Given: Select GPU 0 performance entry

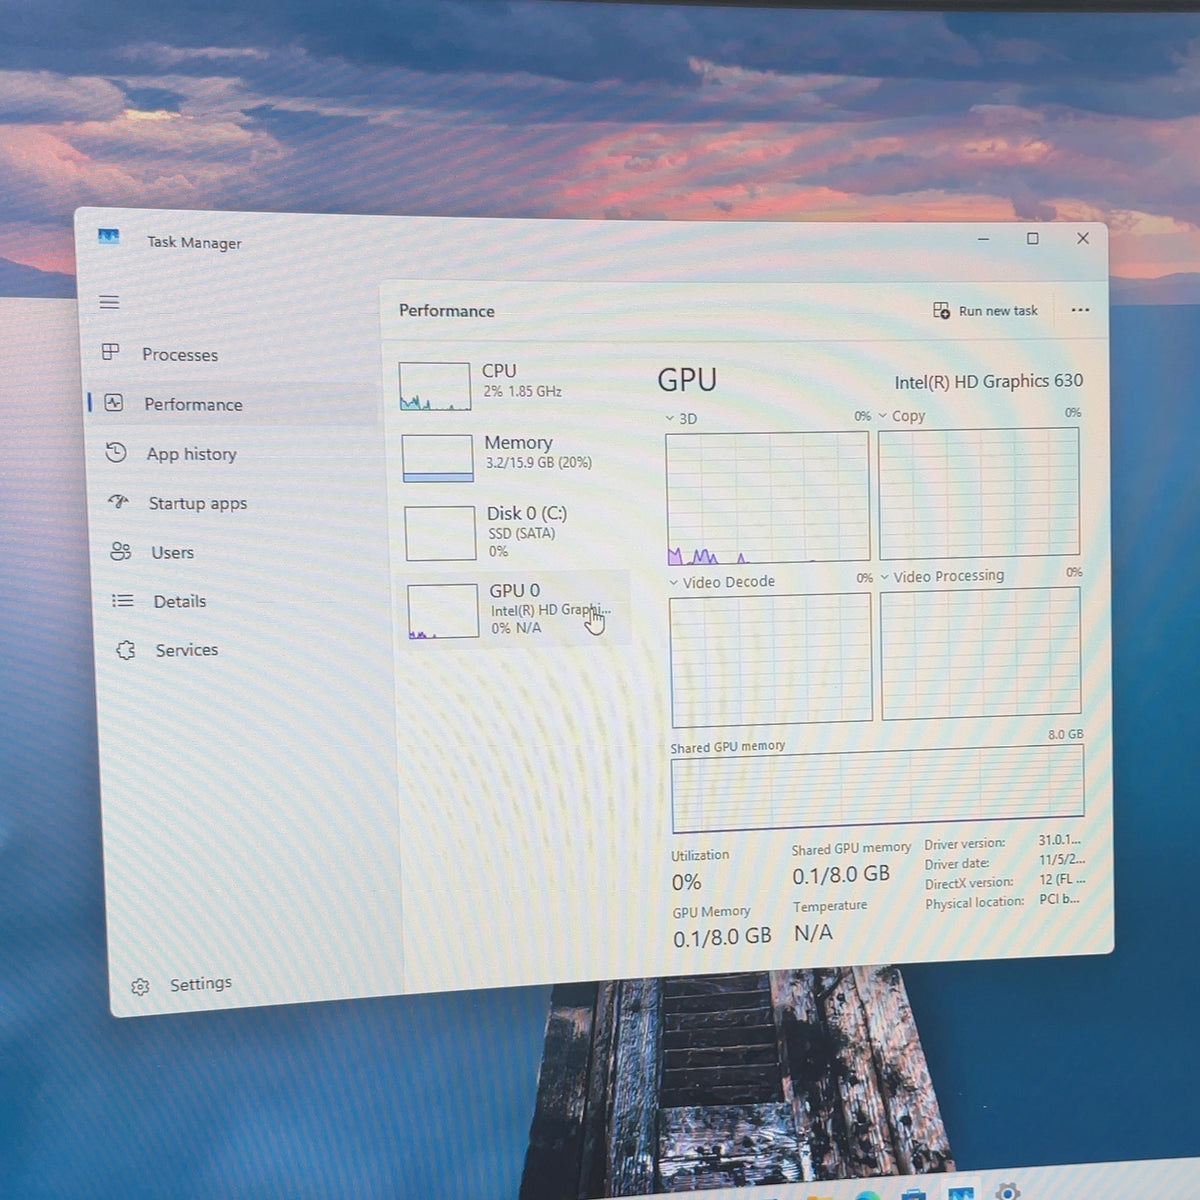Looking at the screenshot, I should coord(516,609).
